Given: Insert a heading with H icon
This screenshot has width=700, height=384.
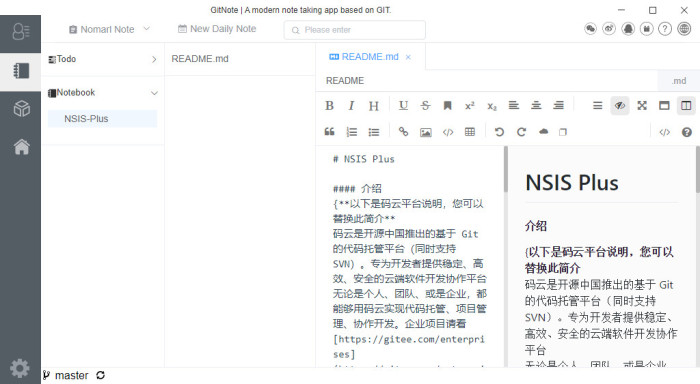Looking at the screenshot, I should click(374, 106).
